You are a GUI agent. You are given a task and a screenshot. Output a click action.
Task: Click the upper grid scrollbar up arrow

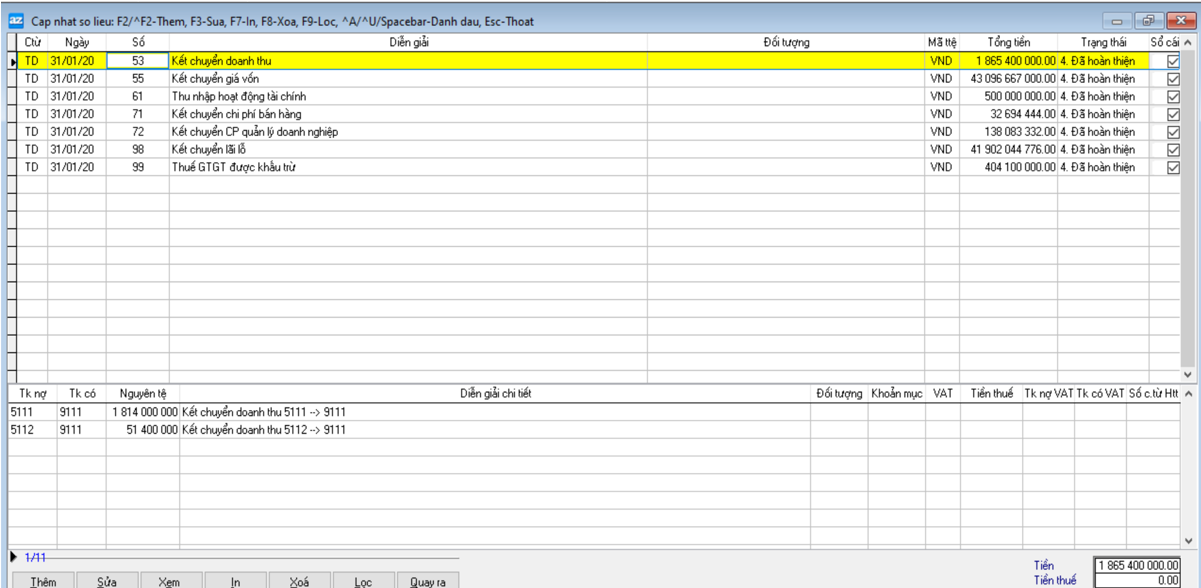pos(1188,43)
